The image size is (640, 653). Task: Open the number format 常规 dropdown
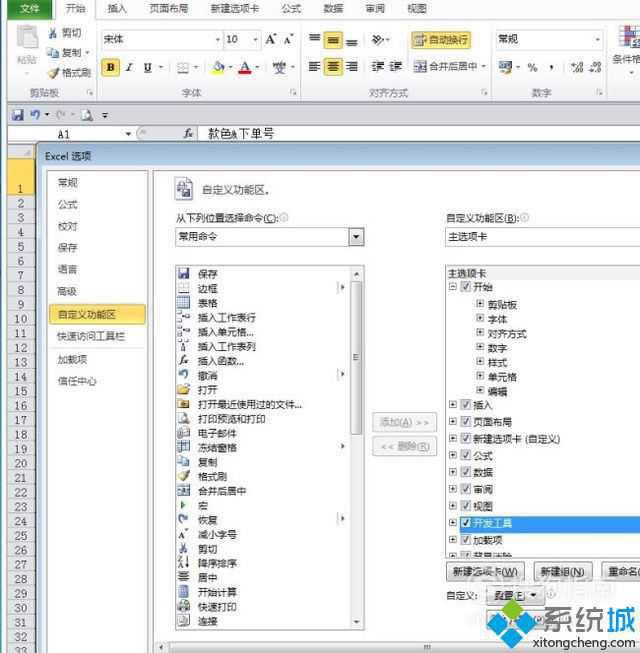(598, 40)
